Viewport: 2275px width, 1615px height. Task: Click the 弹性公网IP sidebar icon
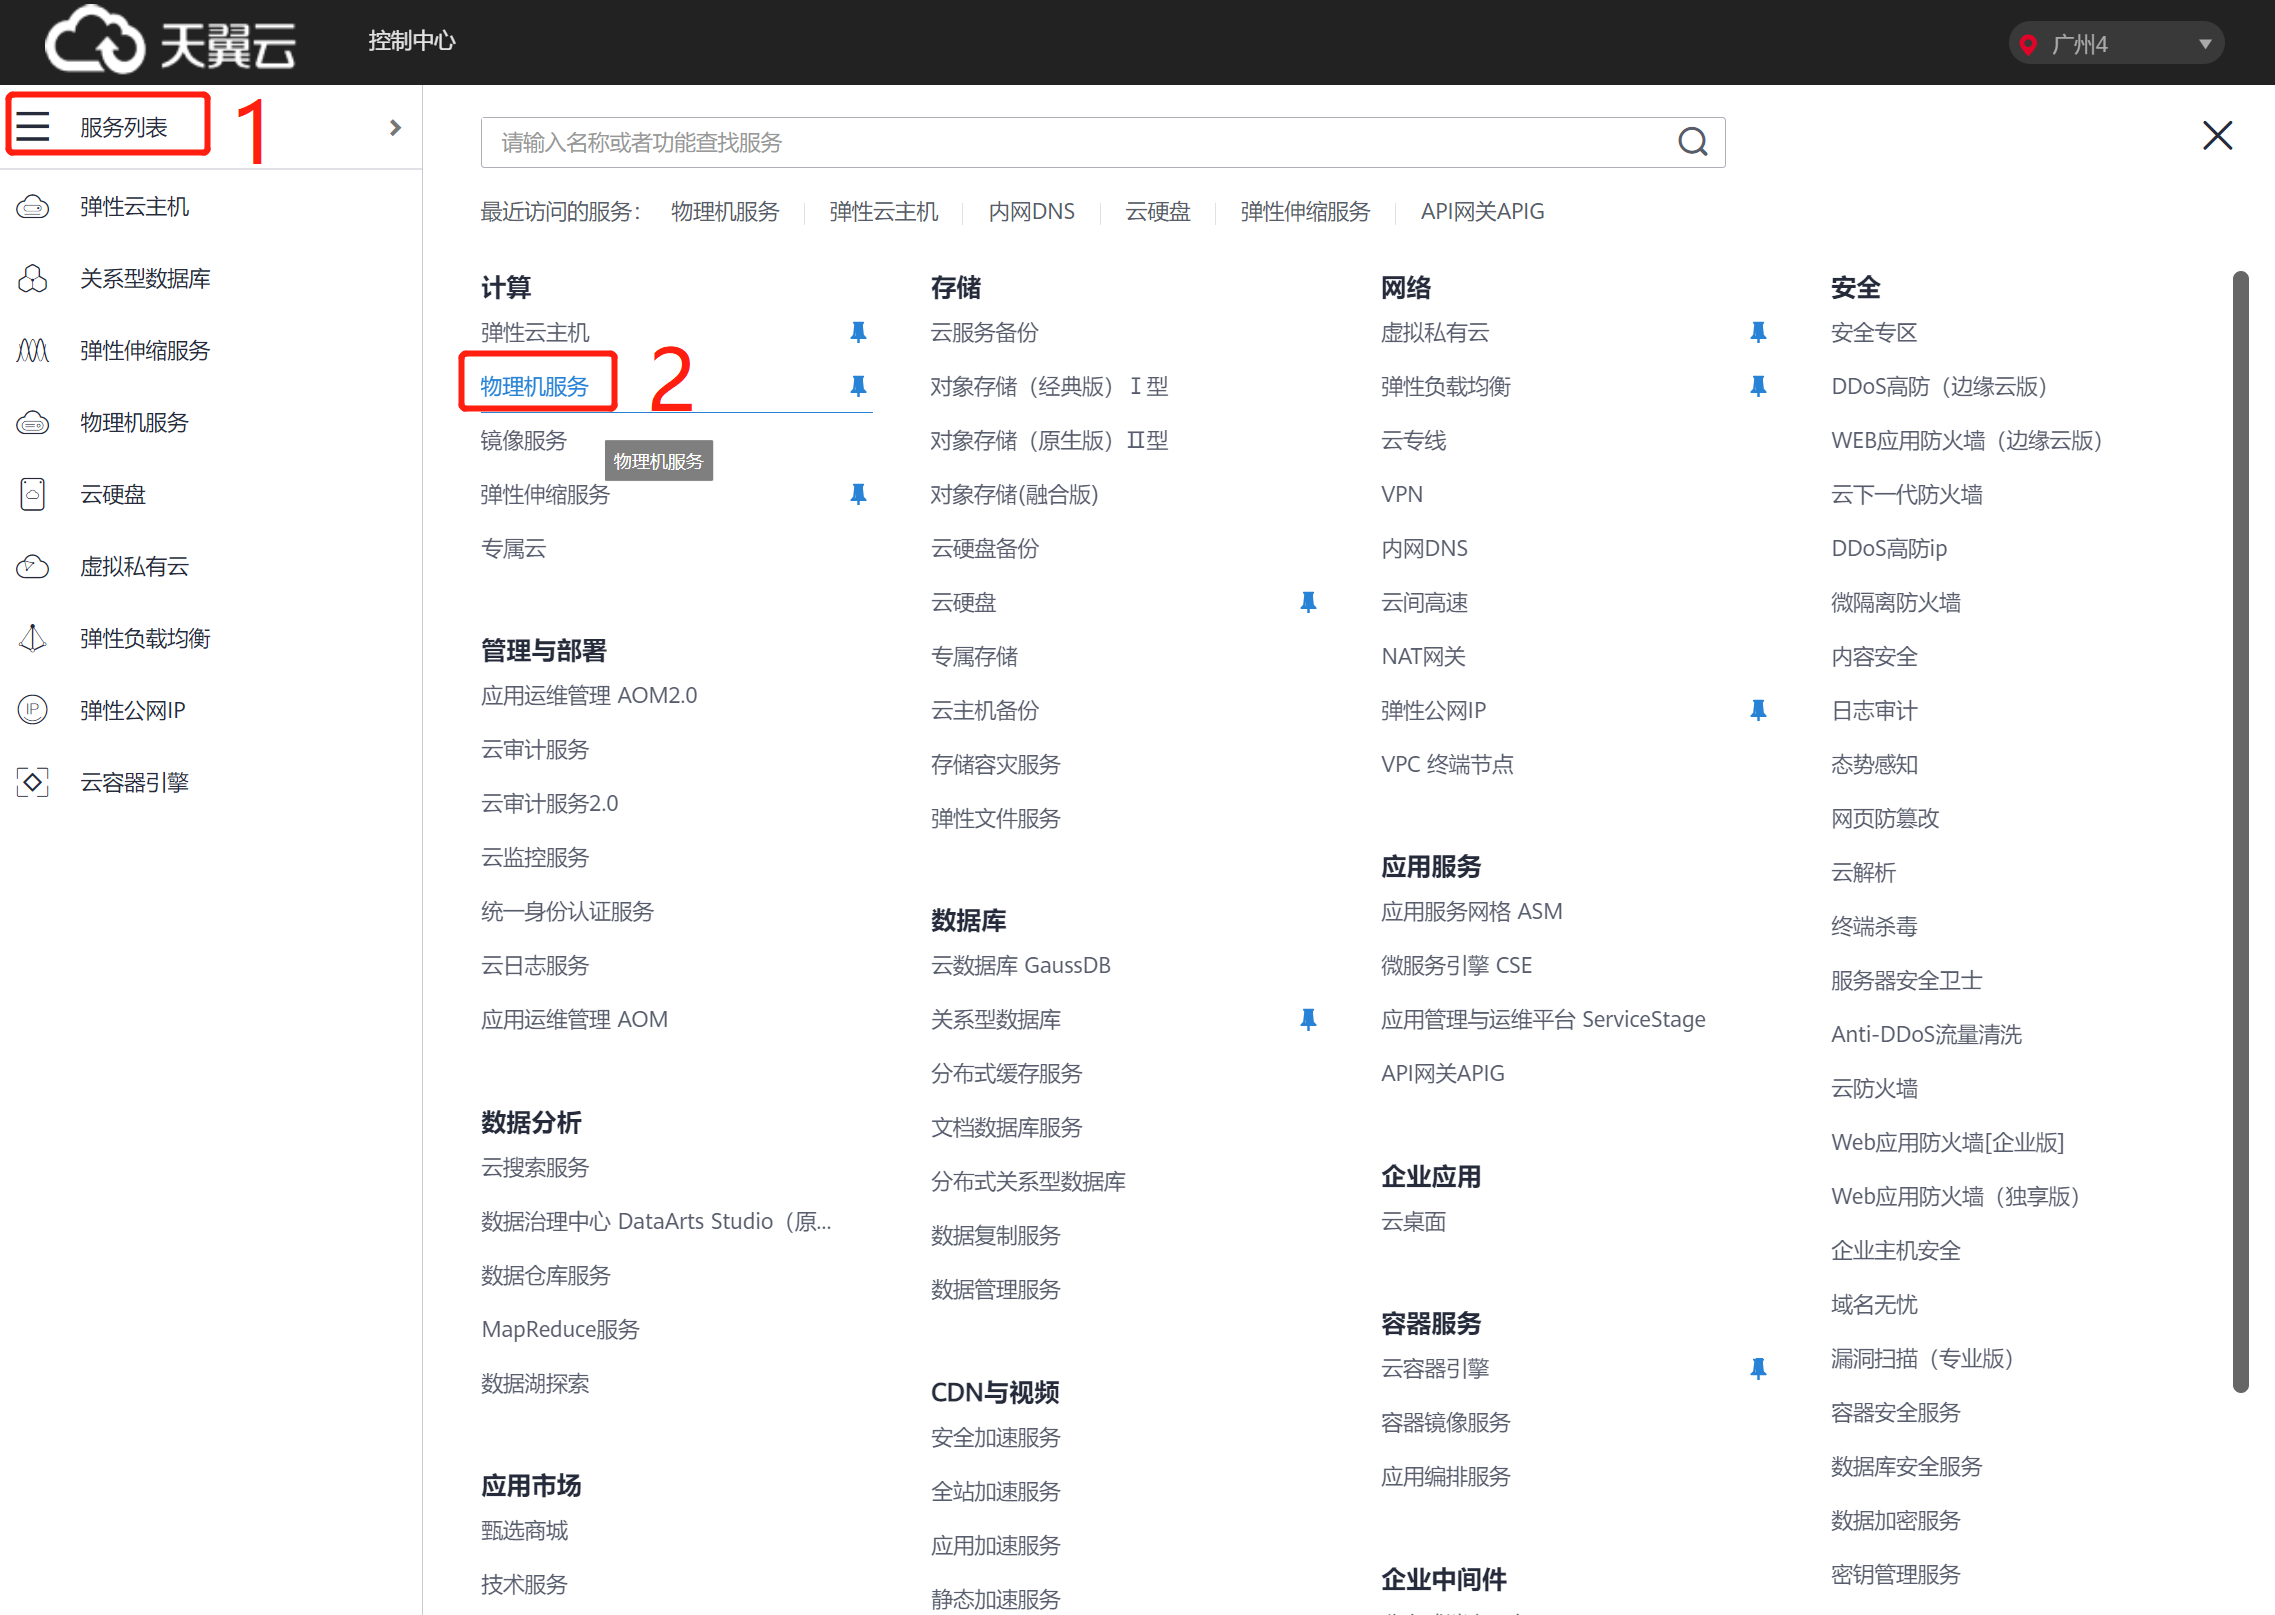point(33,710)
